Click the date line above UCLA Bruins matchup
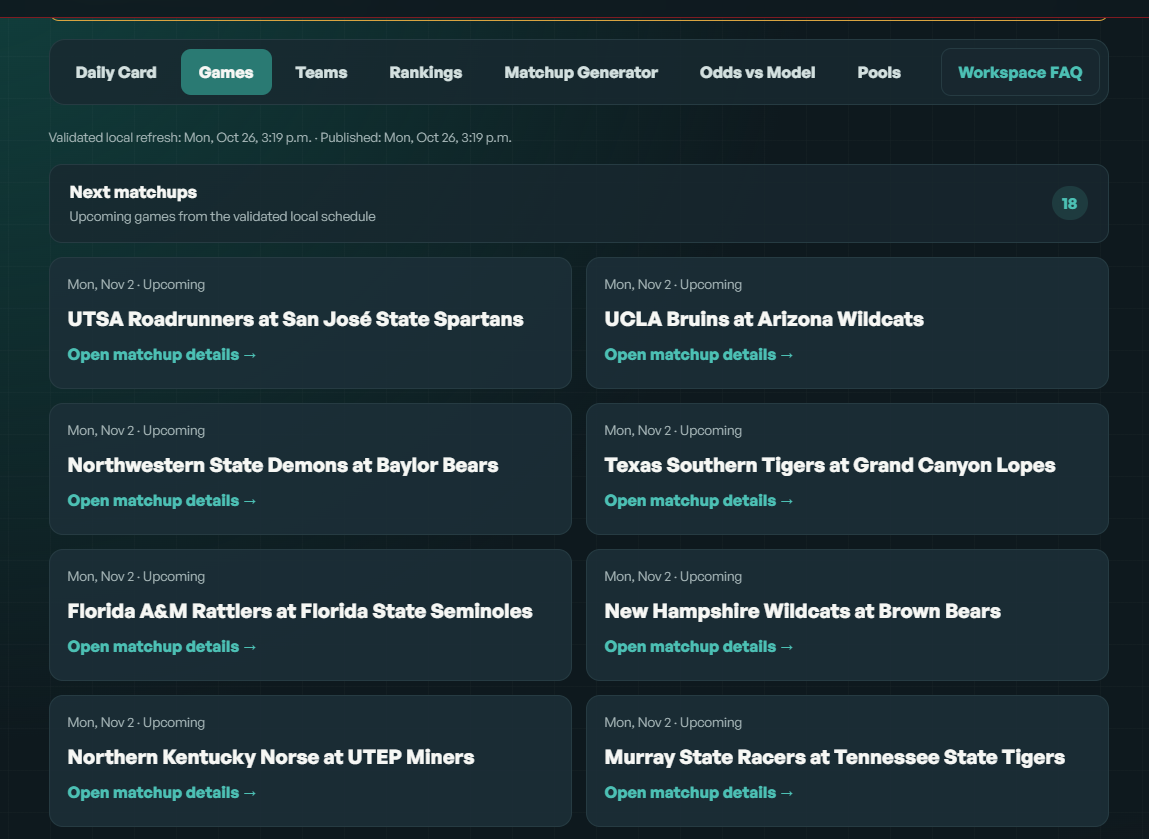 [x=673, y=284]
